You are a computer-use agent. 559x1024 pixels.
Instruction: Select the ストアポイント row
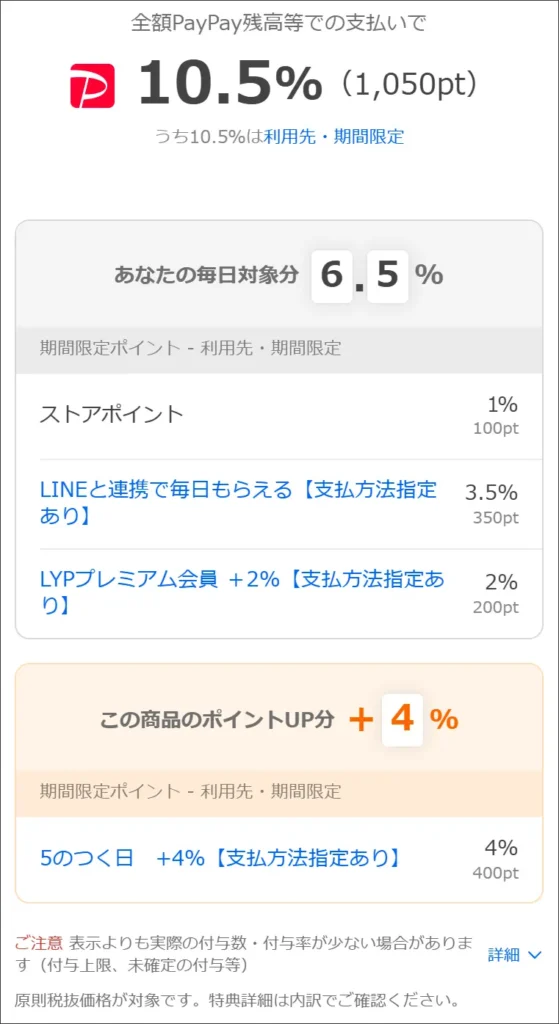pos(279,415)
